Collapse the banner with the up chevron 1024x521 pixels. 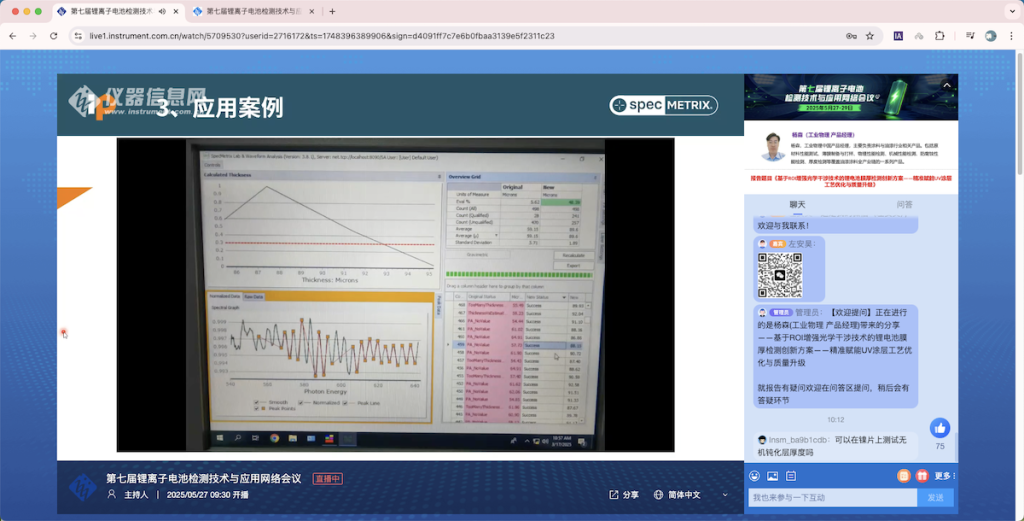click(x=947, y=85)
